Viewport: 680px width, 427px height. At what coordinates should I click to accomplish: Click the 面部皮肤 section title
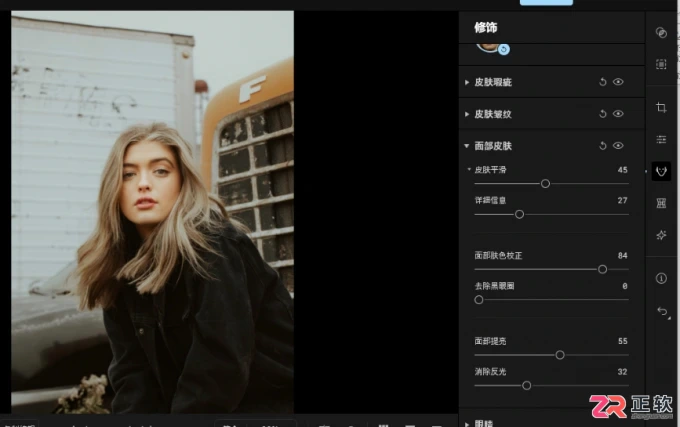point(493,146)
